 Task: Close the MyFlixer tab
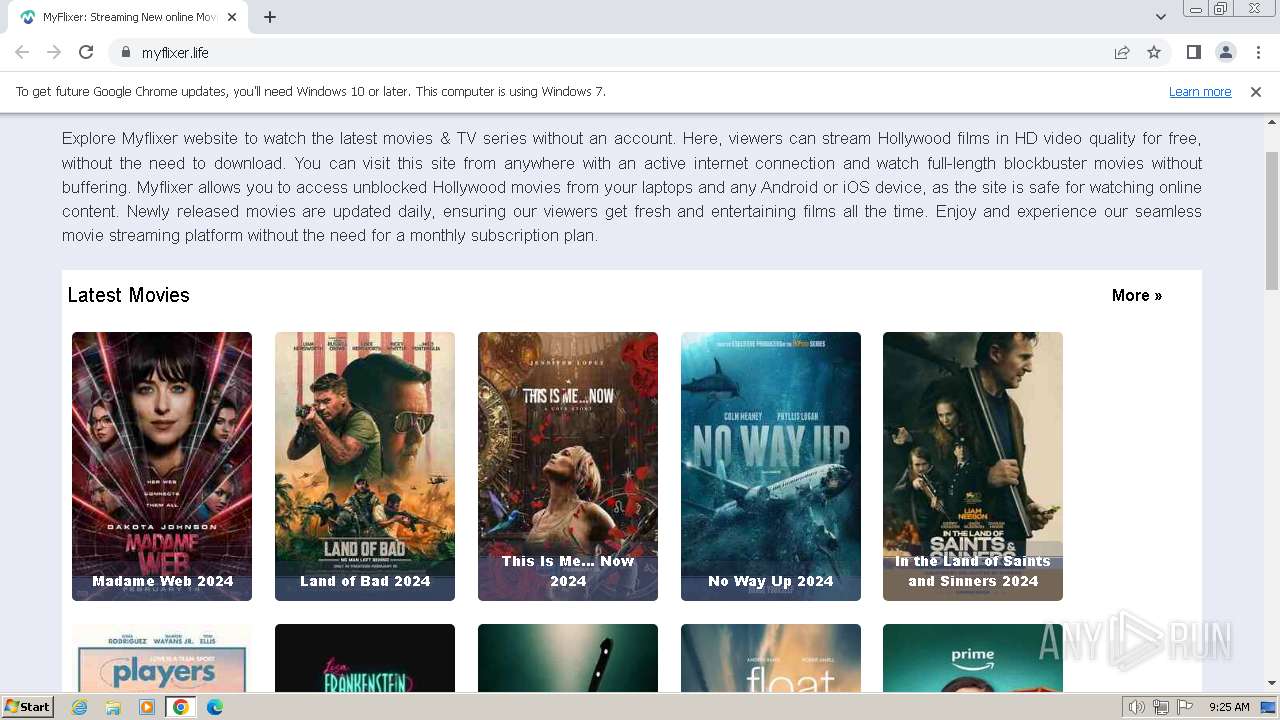click(x=233, y=17)
